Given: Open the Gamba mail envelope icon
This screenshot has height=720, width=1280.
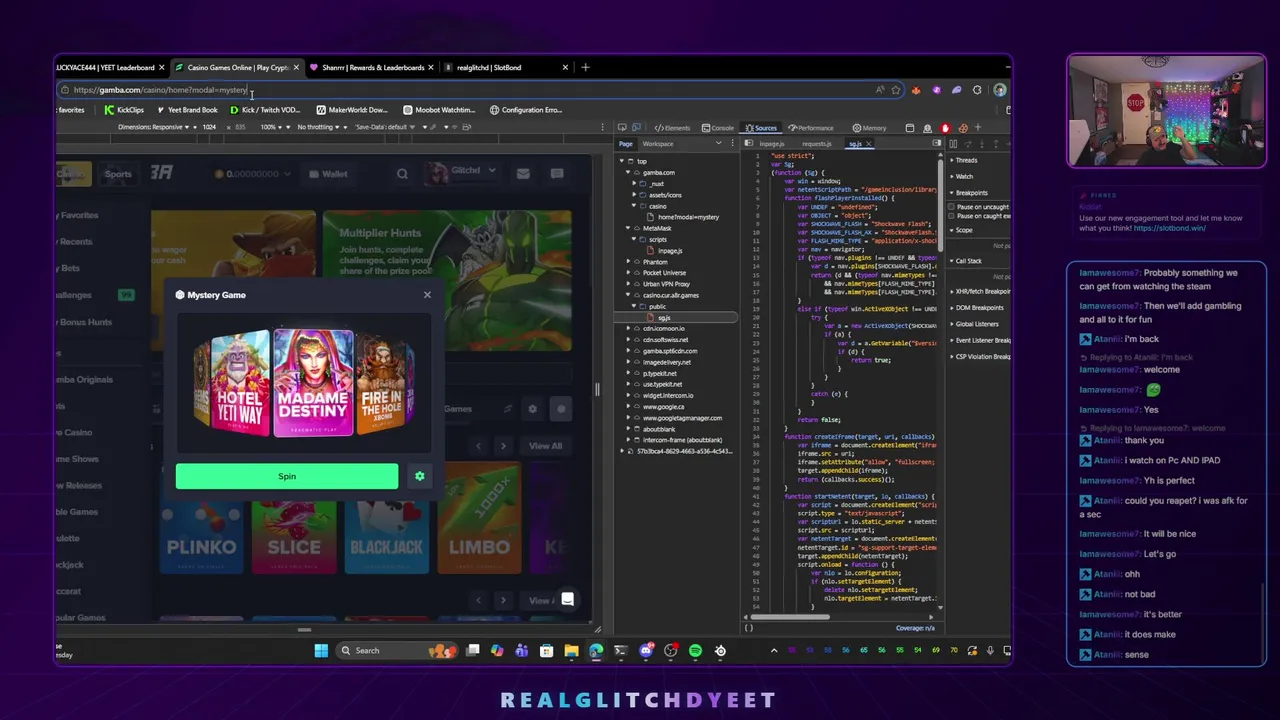Looking at the screenshot, I should click(523, 174).
